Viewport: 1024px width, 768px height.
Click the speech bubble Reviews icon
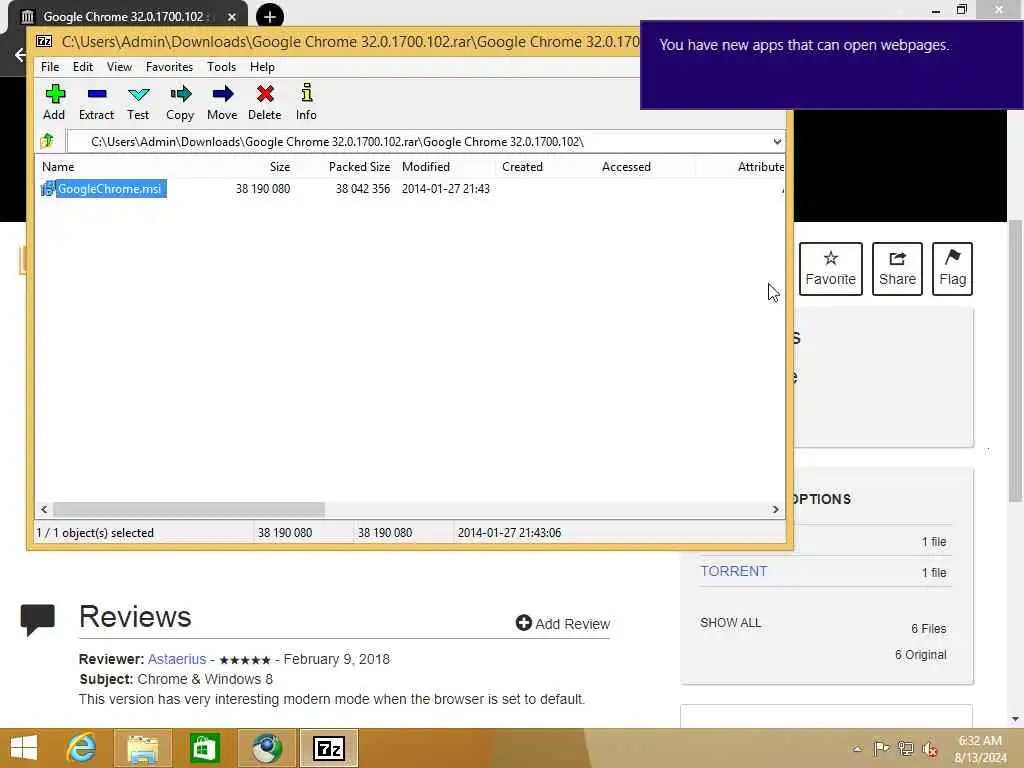(x=38, y=619)
